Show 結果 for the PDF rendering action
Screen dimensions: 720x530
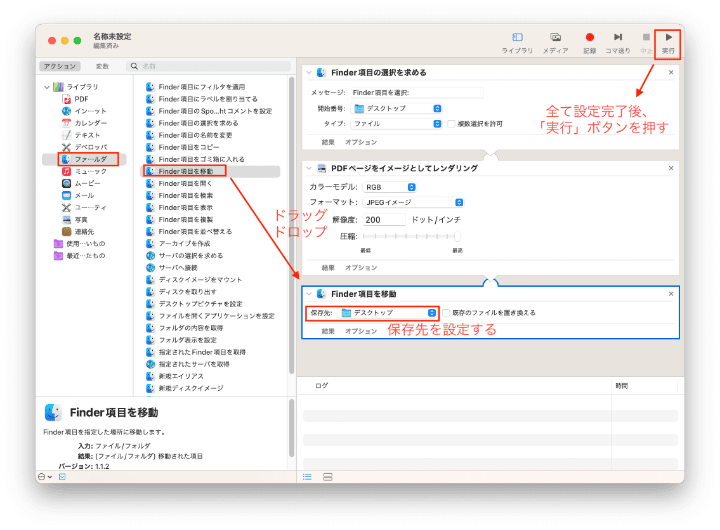click(328, 268)
